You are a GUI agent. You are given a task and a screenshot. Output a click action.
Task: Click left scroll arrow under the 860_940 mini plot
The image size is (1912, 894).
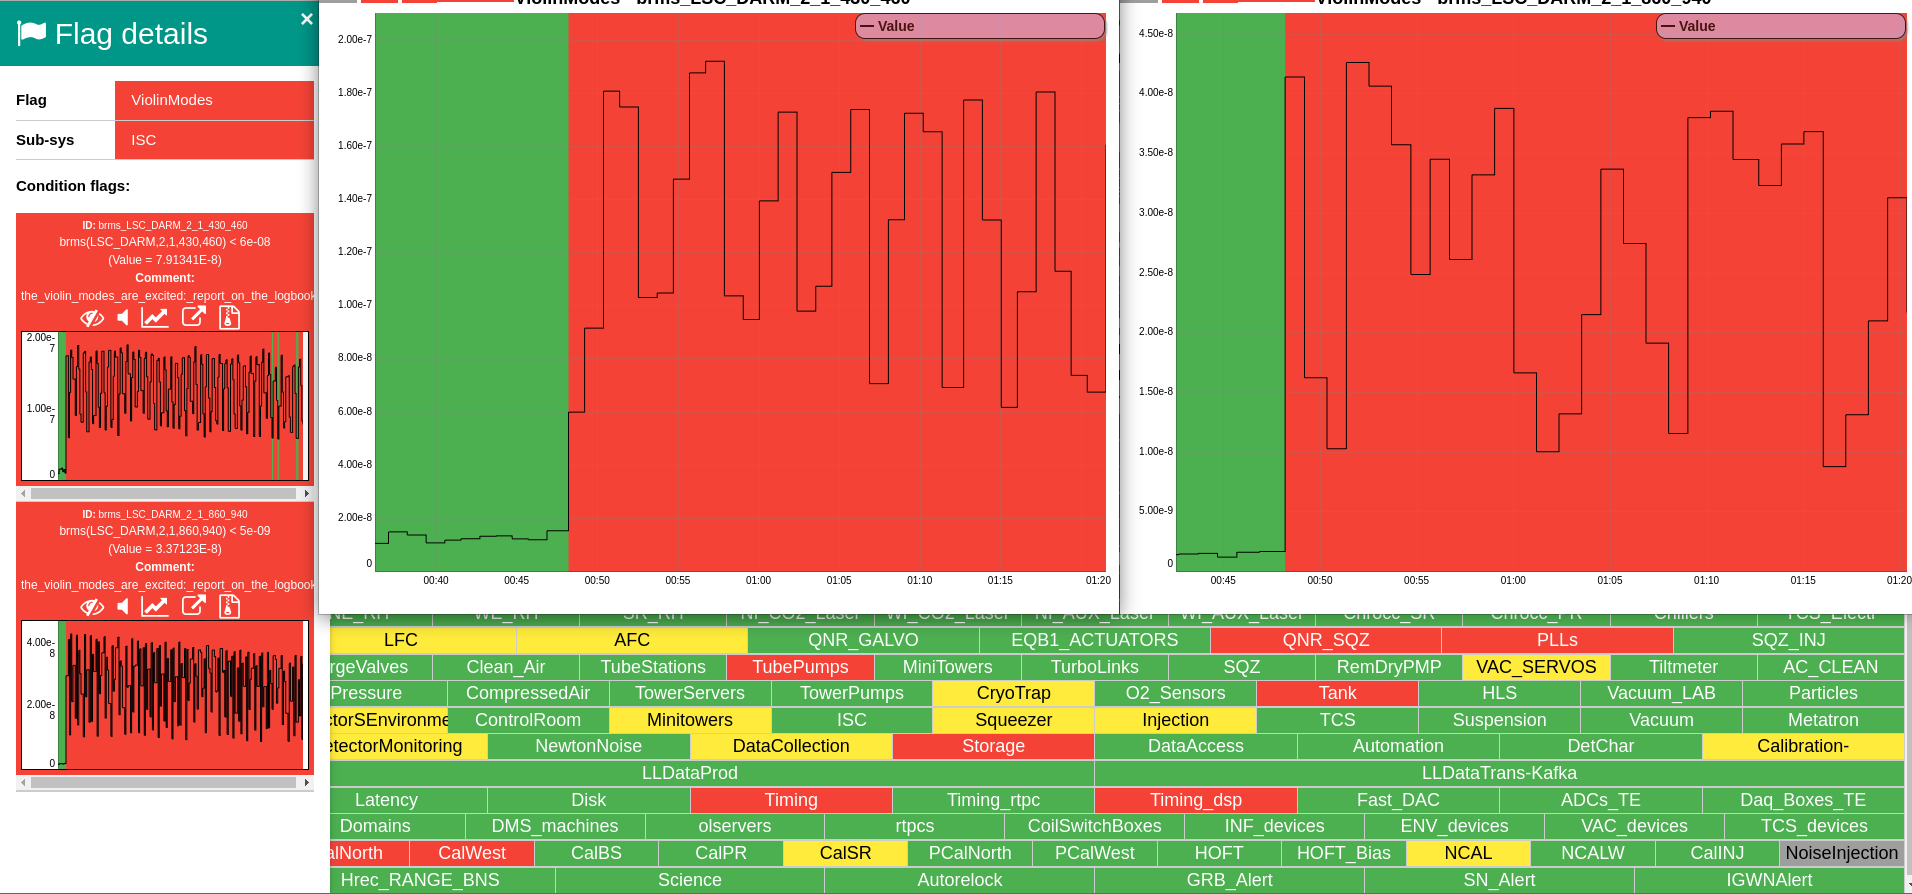click(23, 782)
